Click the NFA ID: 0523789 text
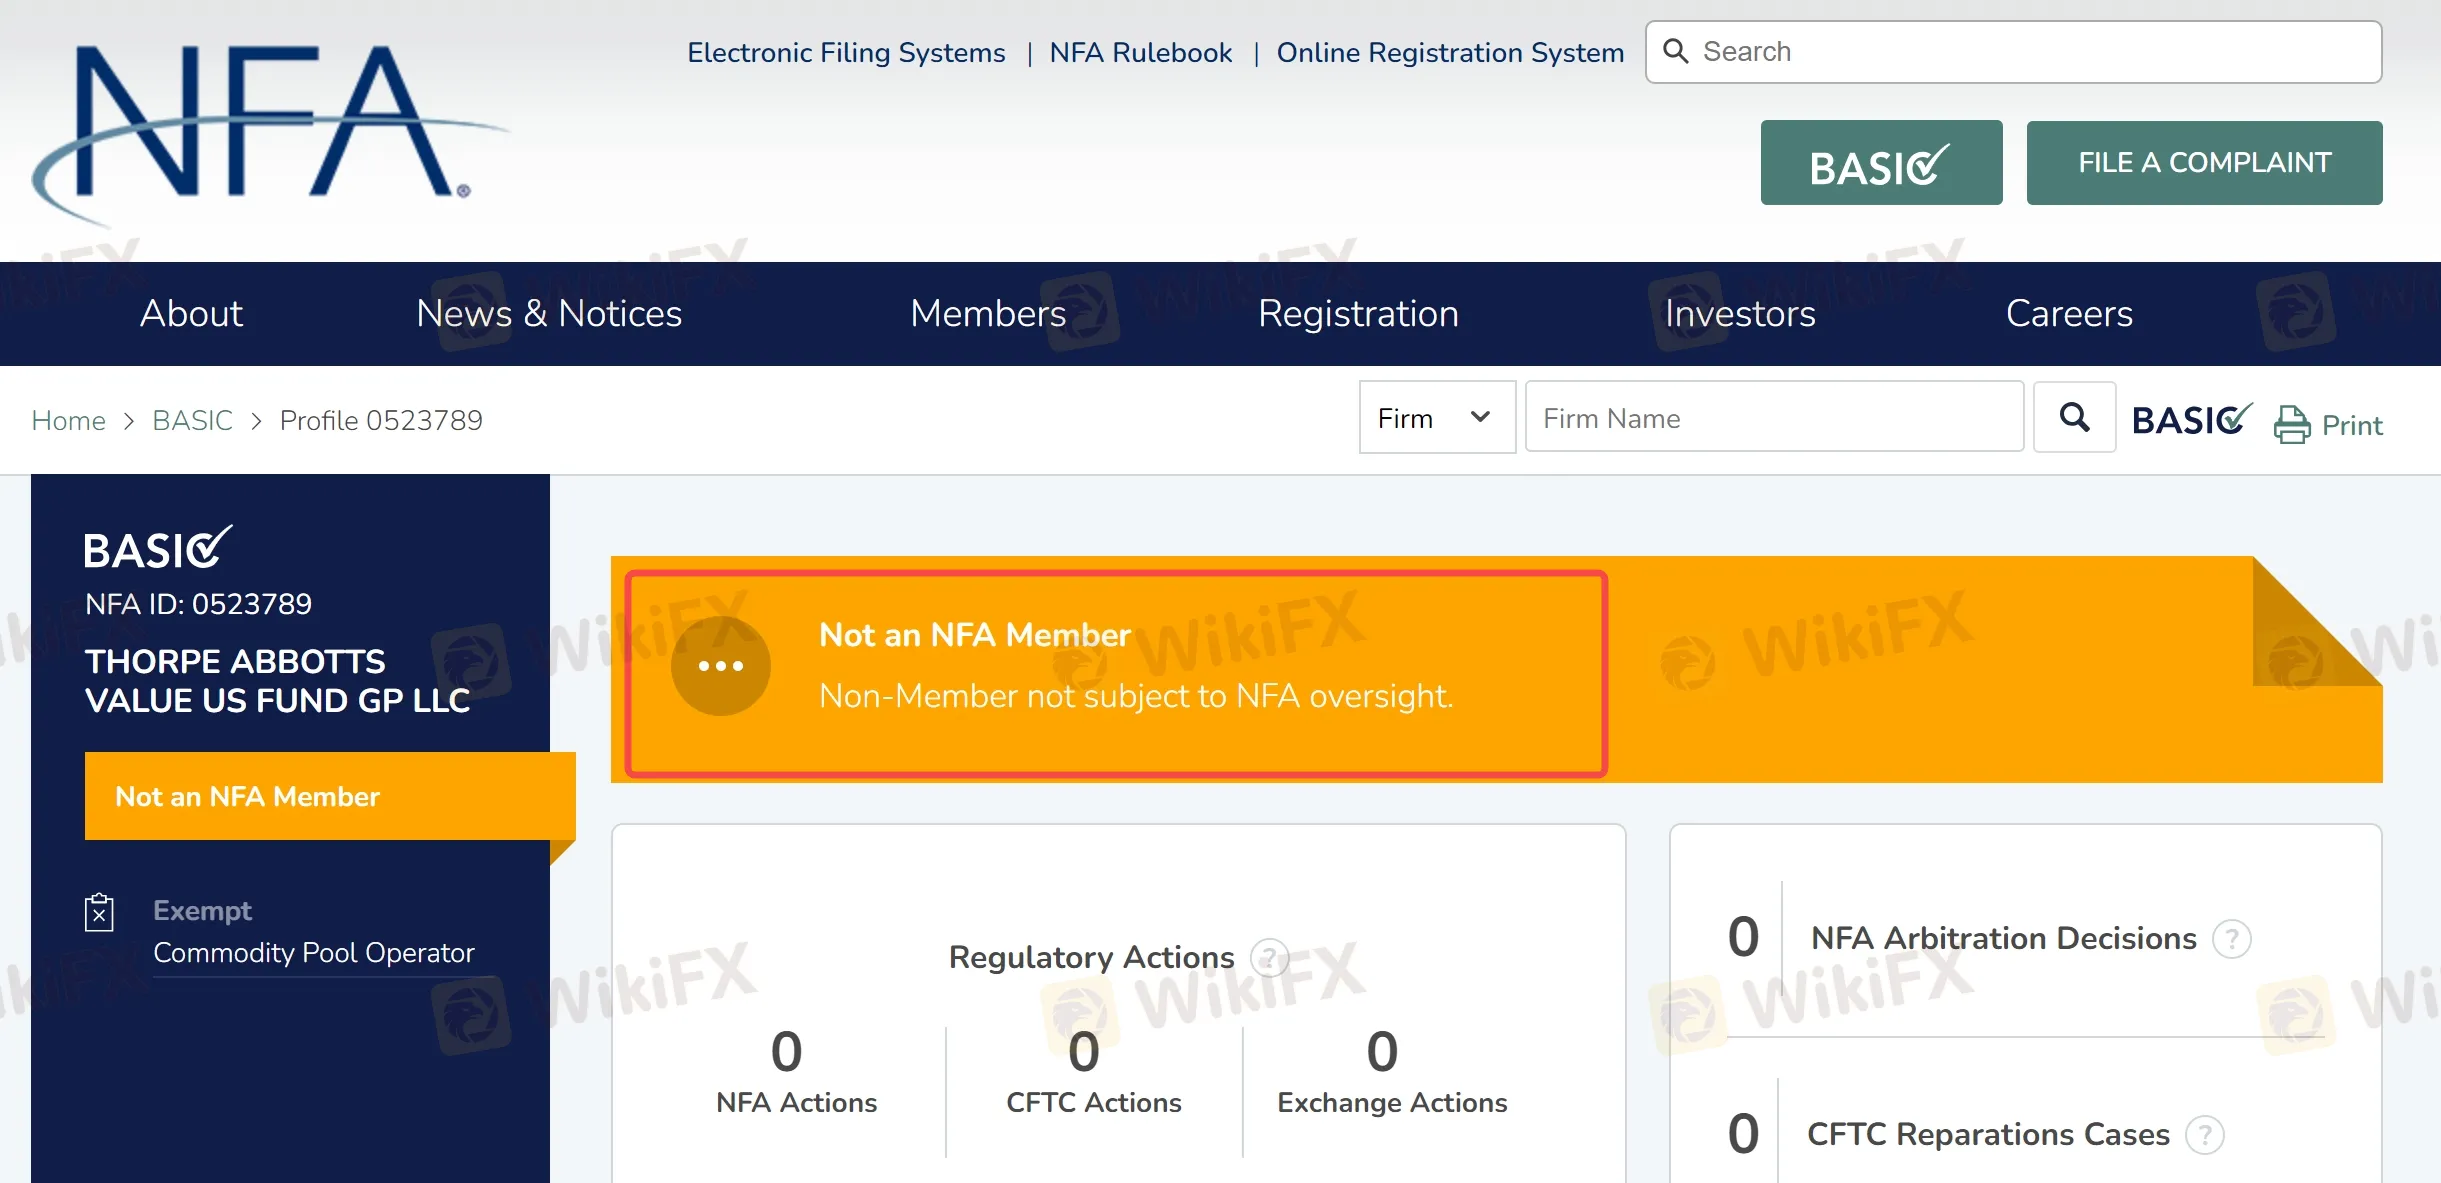 pyautogui.click(x=198, y=604)
